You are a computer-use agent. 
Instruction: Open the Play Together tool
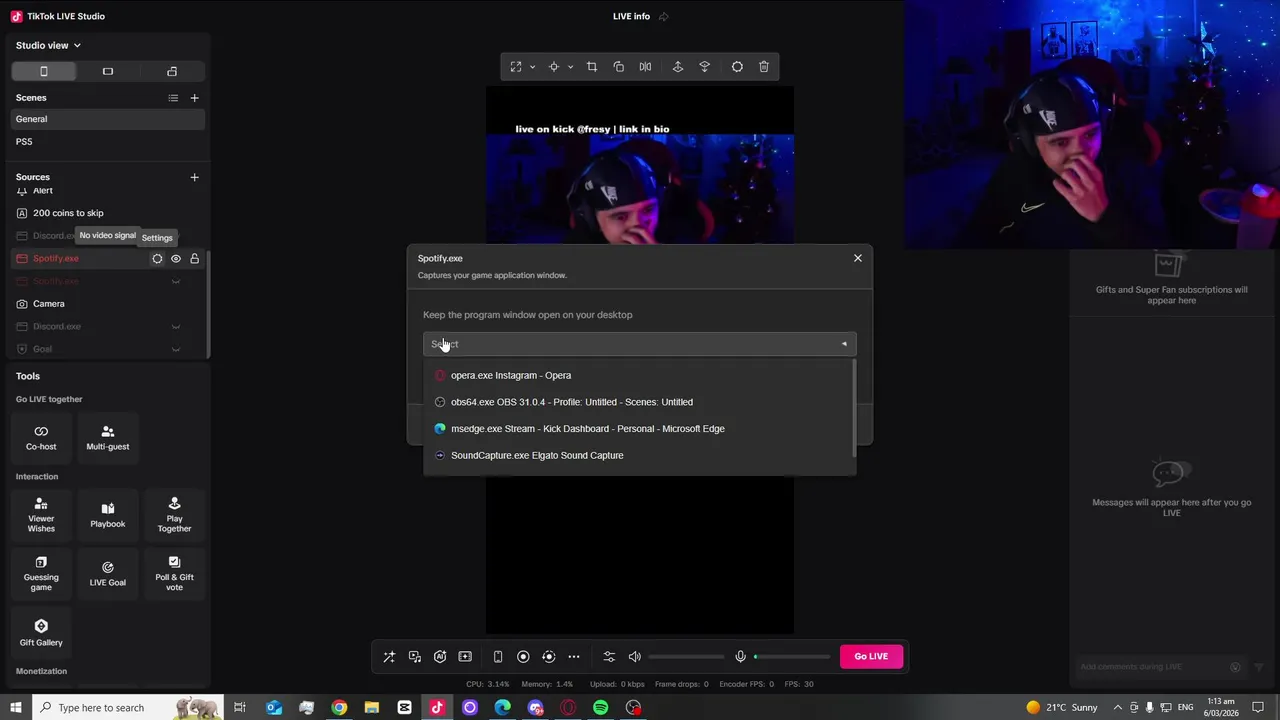[174, 515]
